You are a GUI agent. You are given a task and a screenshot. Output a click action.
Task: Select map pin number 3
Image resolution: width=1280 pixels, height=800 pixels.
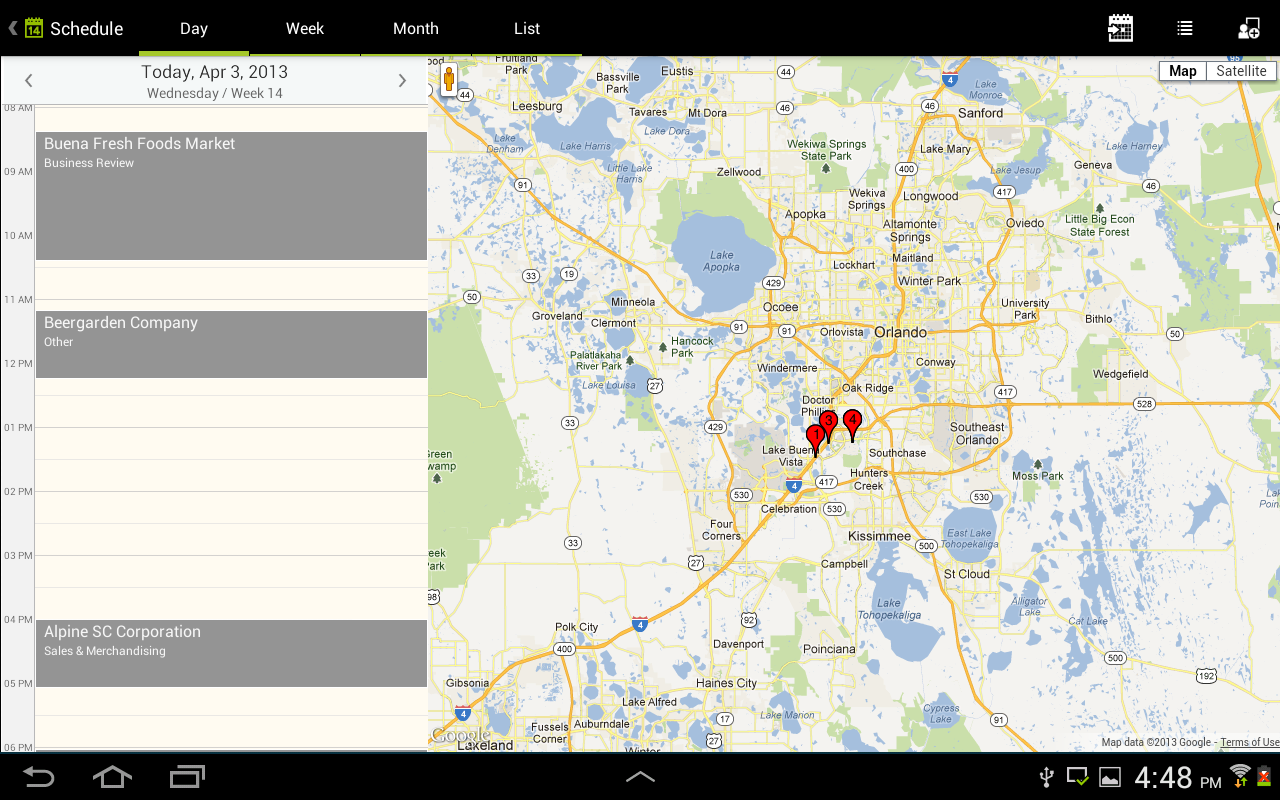[829, 424]
